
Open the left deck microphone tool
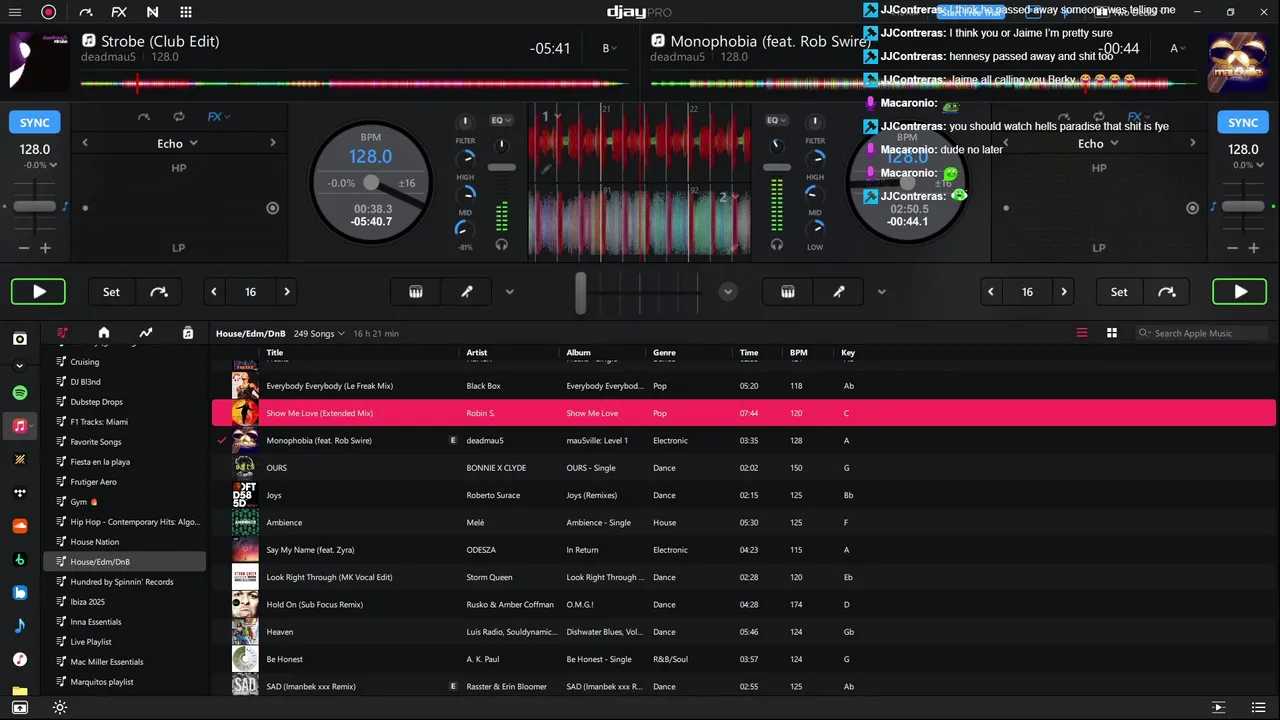tap(466, 292)
